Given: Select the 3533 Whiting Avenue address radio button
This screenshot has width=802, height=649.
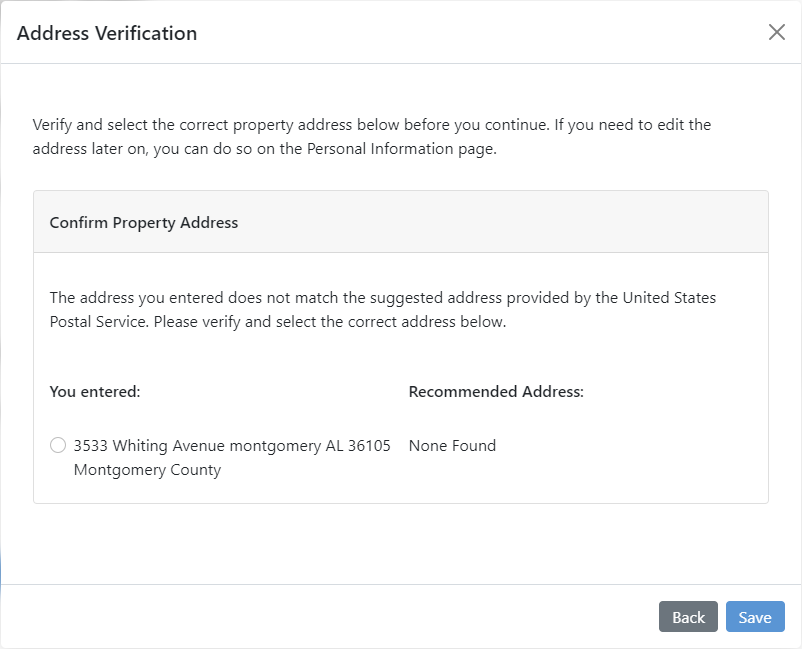Looking at the screenshot, I should (x=57, y=445).
